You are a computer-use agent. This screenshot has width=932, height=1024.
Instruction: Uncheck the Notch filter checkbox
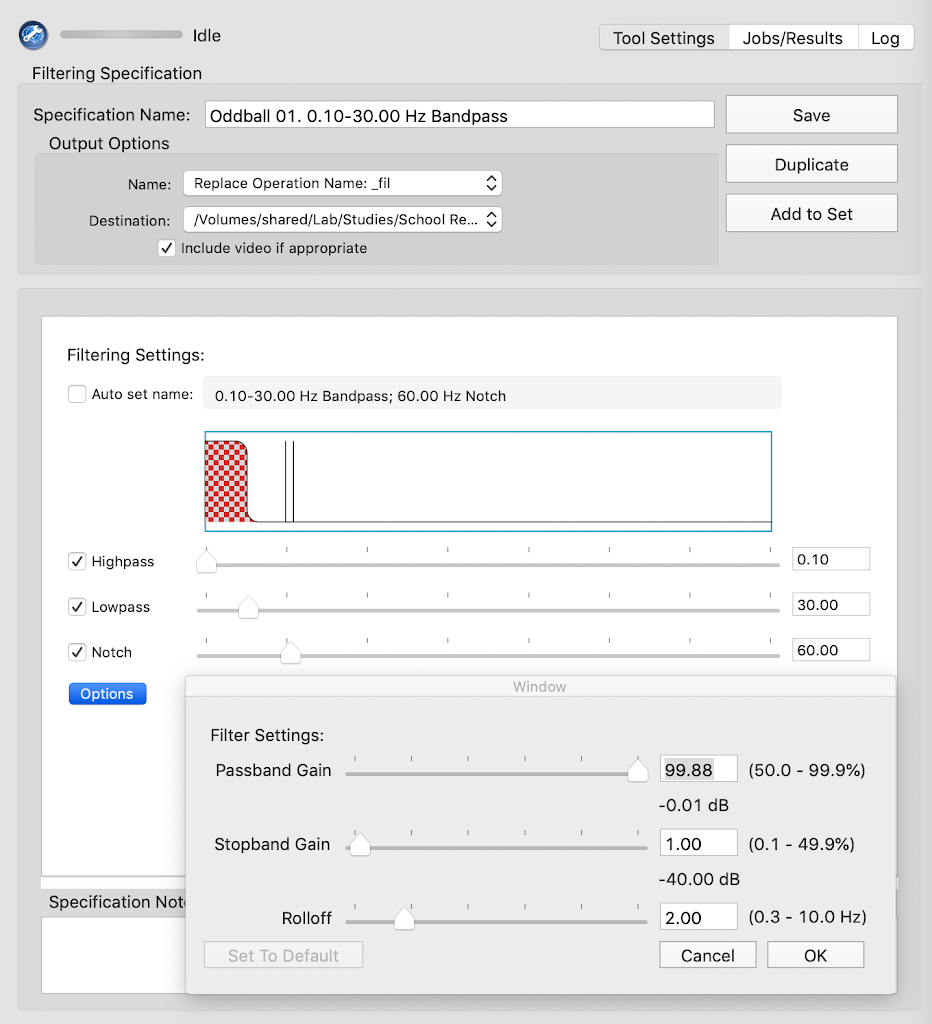(x=77, y=652)
